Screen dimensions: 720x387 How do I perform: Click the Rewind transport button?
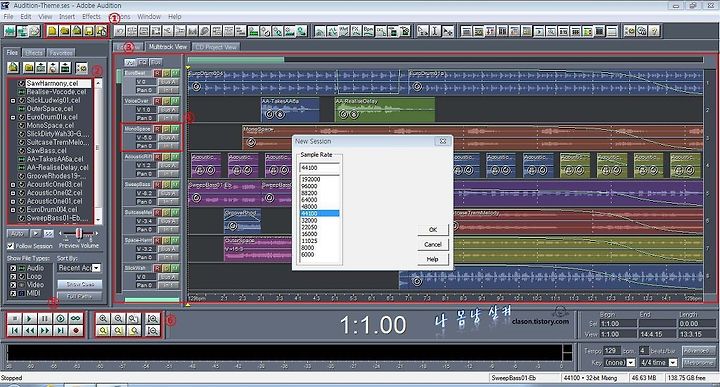pyautogui.click(x=30, y=330)
